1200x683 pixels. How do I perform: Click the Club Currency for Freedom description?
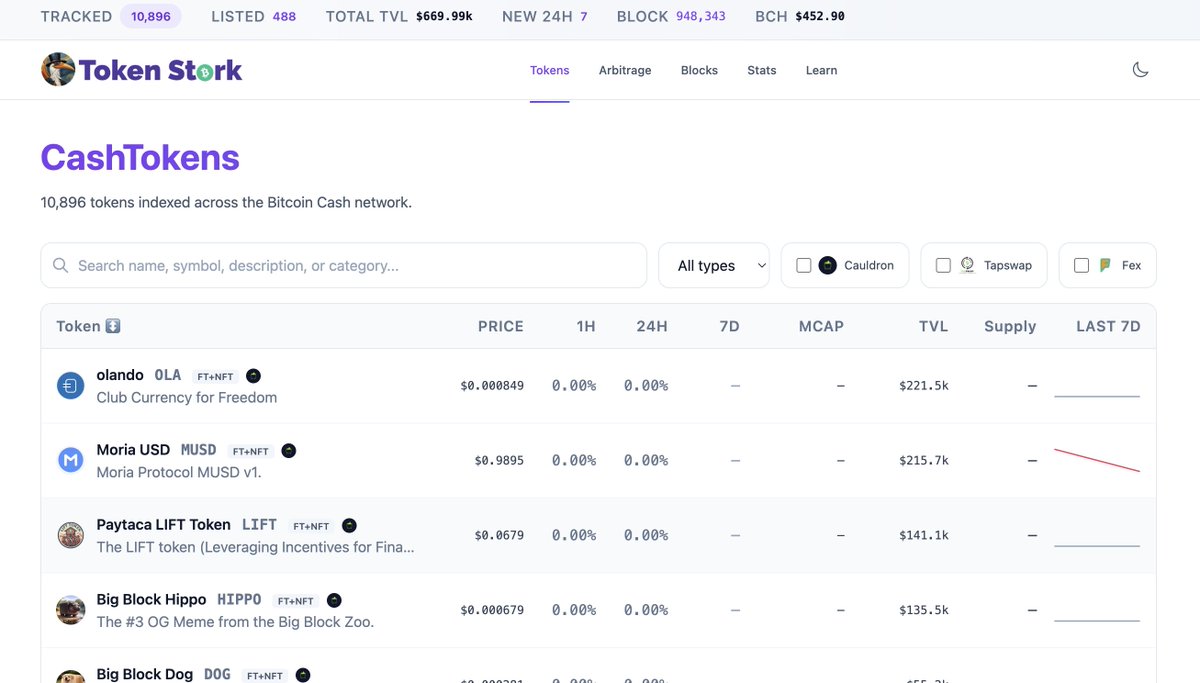tap(187, 397)
